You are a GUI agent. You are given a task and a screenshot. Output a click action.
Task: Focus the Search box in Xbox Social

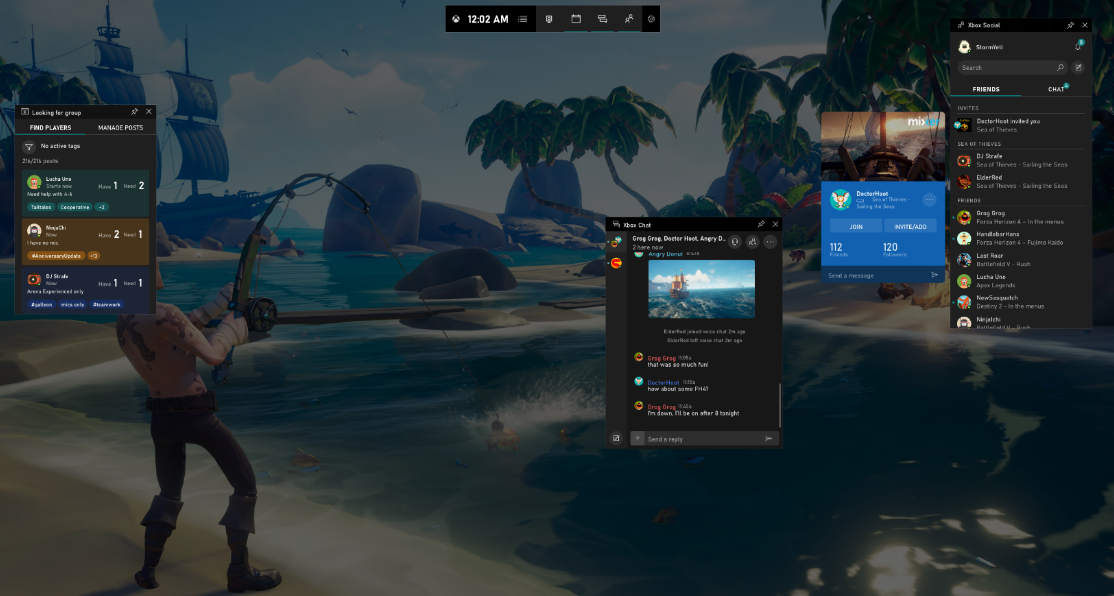pos(1012,67)
